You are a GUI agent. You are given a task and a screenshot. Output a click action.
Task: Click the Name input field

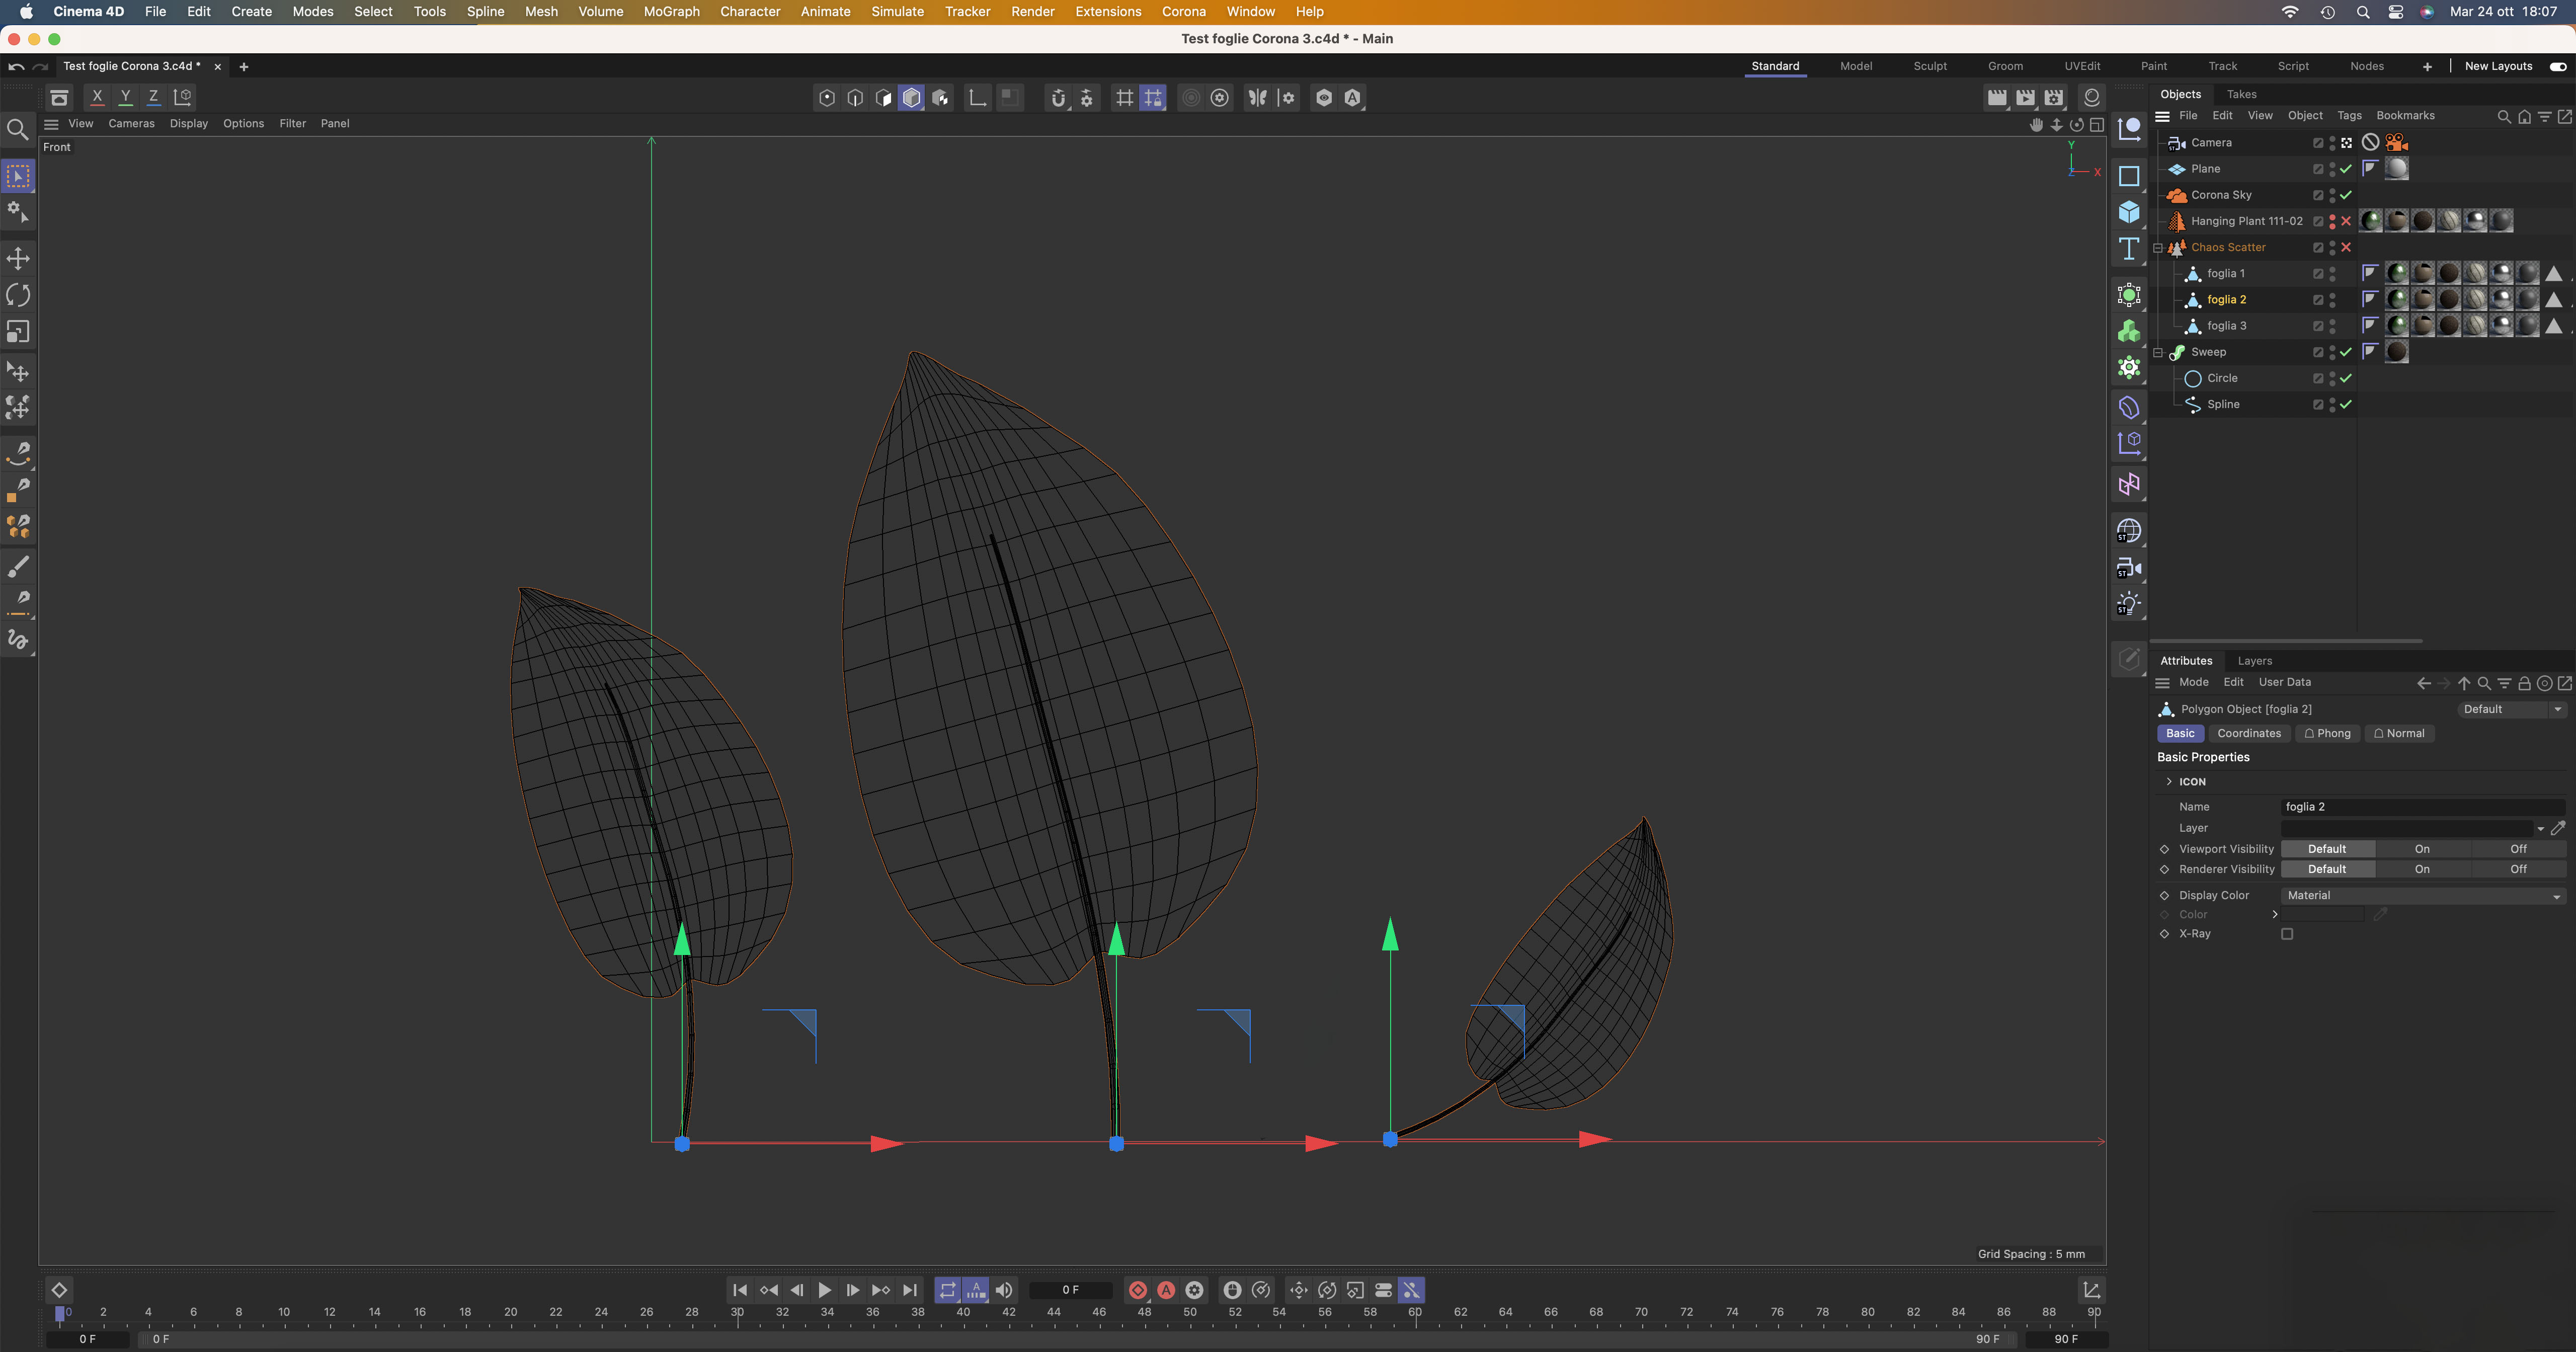click(x=2421, y=807)
